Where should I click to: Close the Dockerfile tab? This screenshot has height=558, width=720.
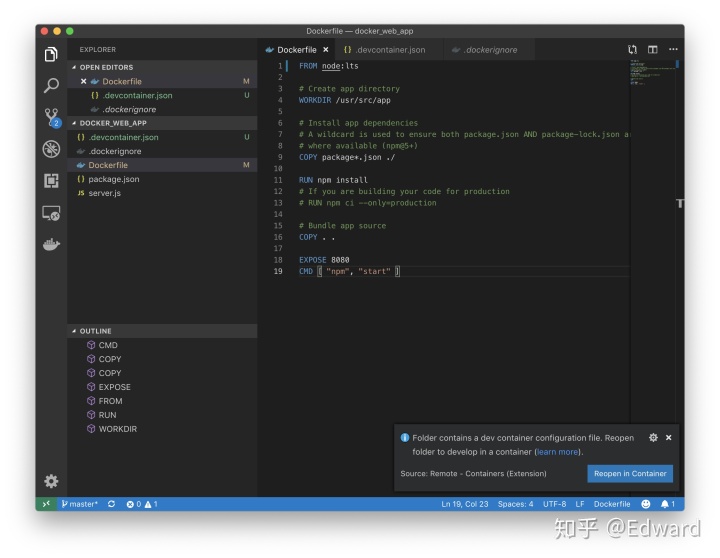(x=326, y=50)
